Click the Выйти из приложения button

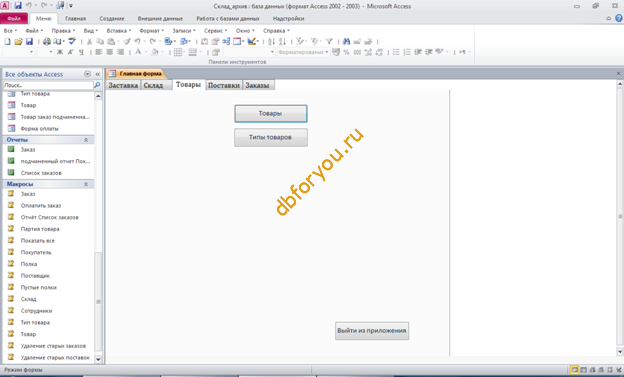point(372,331)
